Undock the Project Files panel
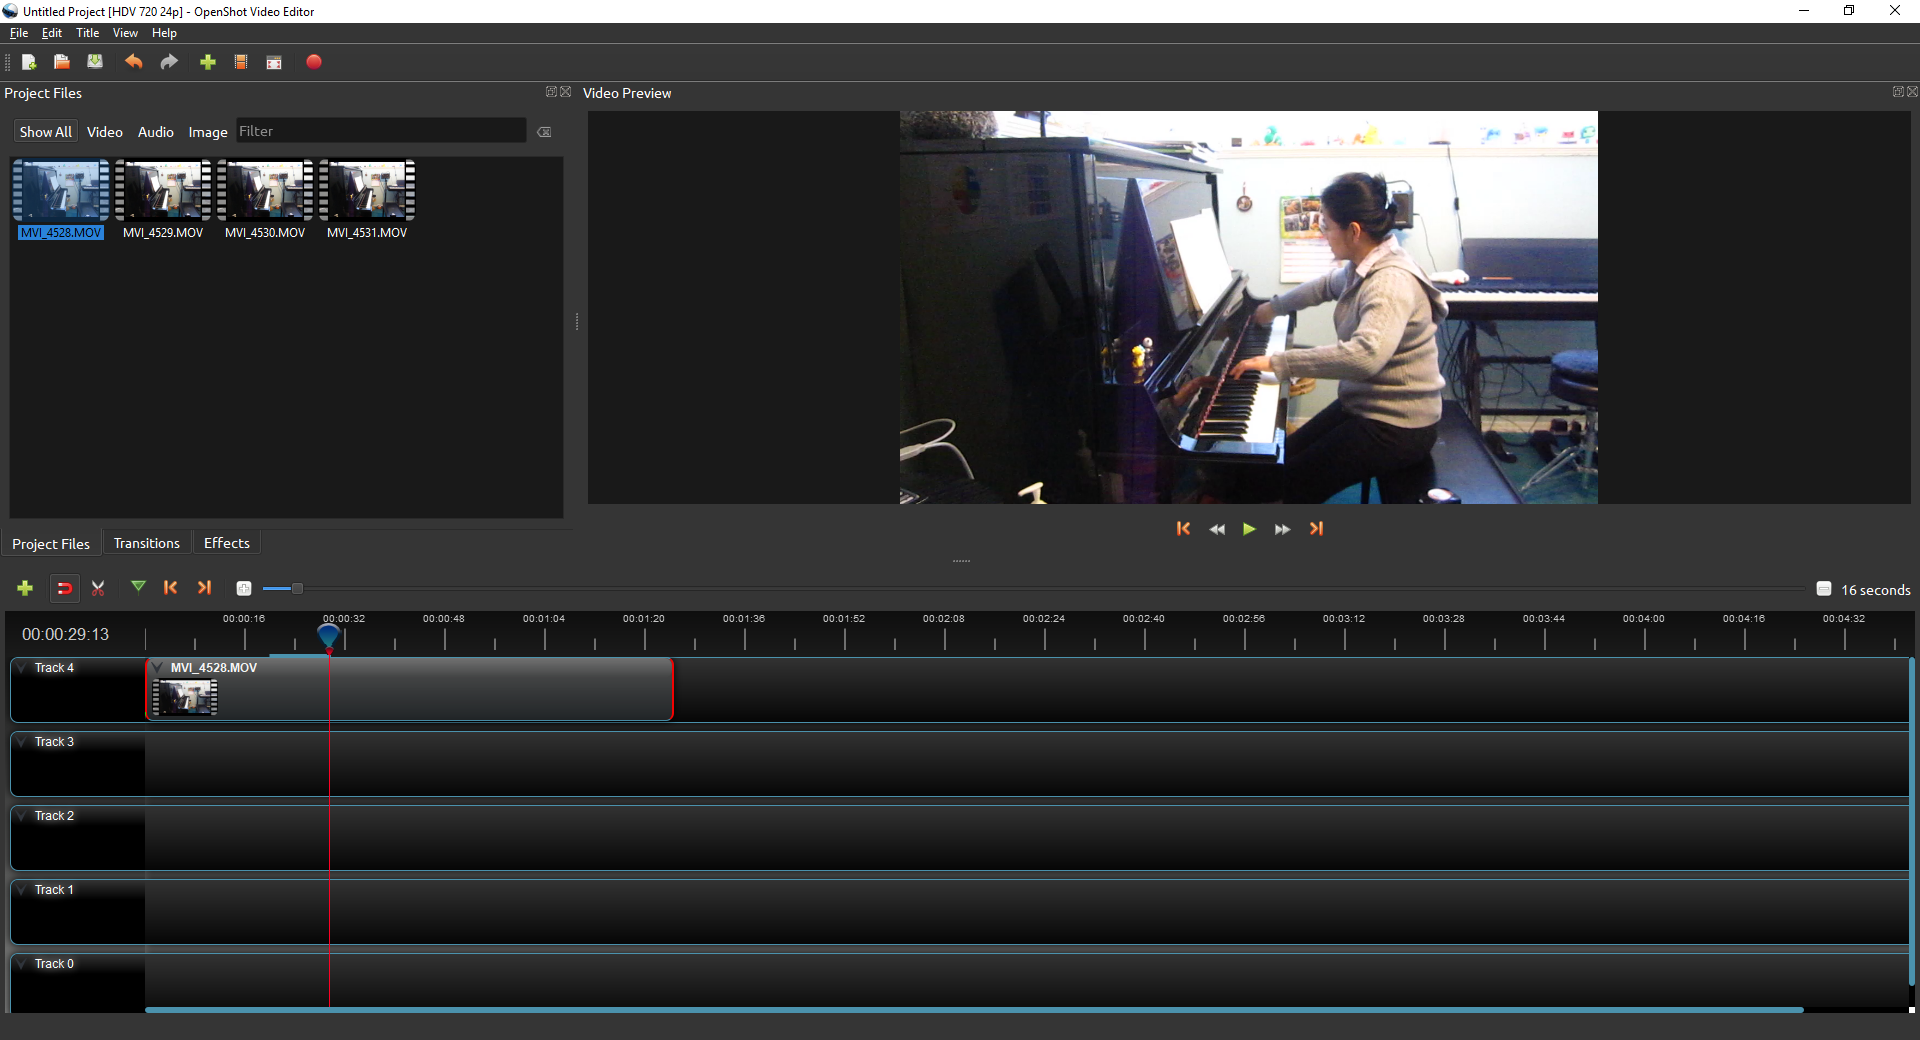The image size is (1920, 1040). pos(551,92)
